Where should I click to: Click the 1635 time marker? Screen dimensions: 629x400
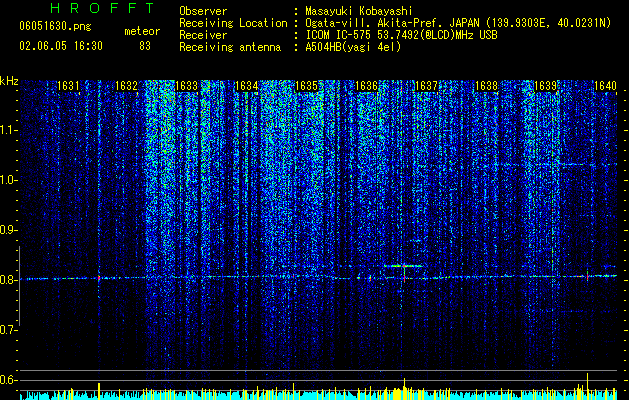coord(306,86)
